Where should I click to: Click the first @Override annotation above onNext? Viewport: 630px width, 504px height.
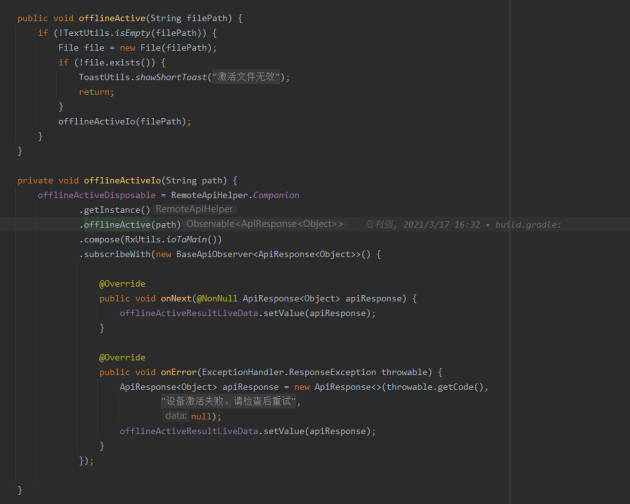click(x=122, y=284)
